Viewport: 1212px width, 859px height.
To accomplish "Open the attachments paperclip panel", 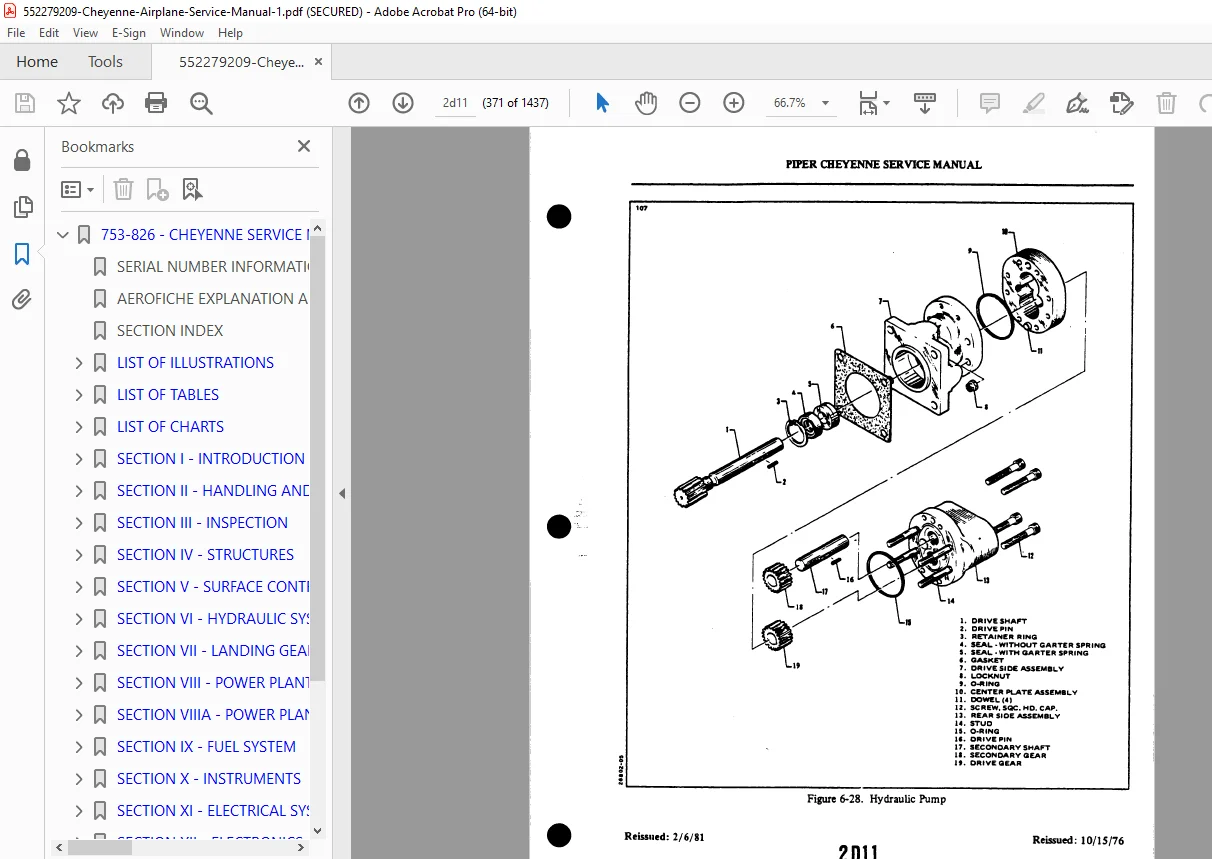I will coord(22,300).
